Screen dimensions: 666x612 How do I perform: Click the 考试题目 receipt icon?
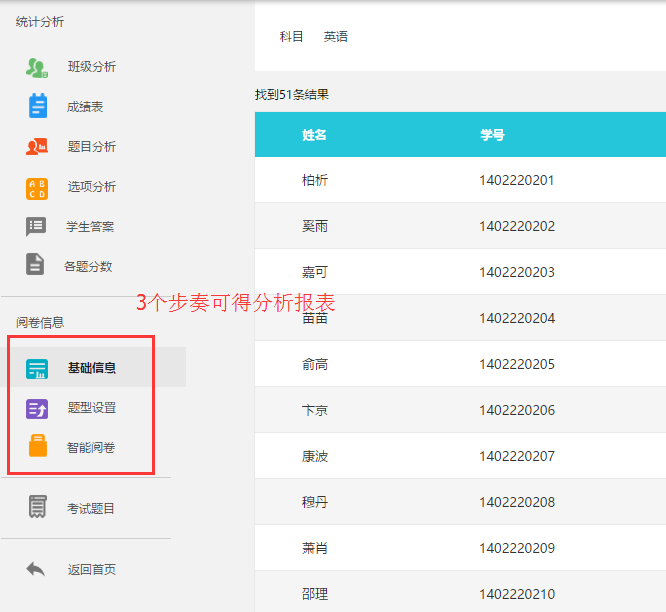click(x=37, y=508)
